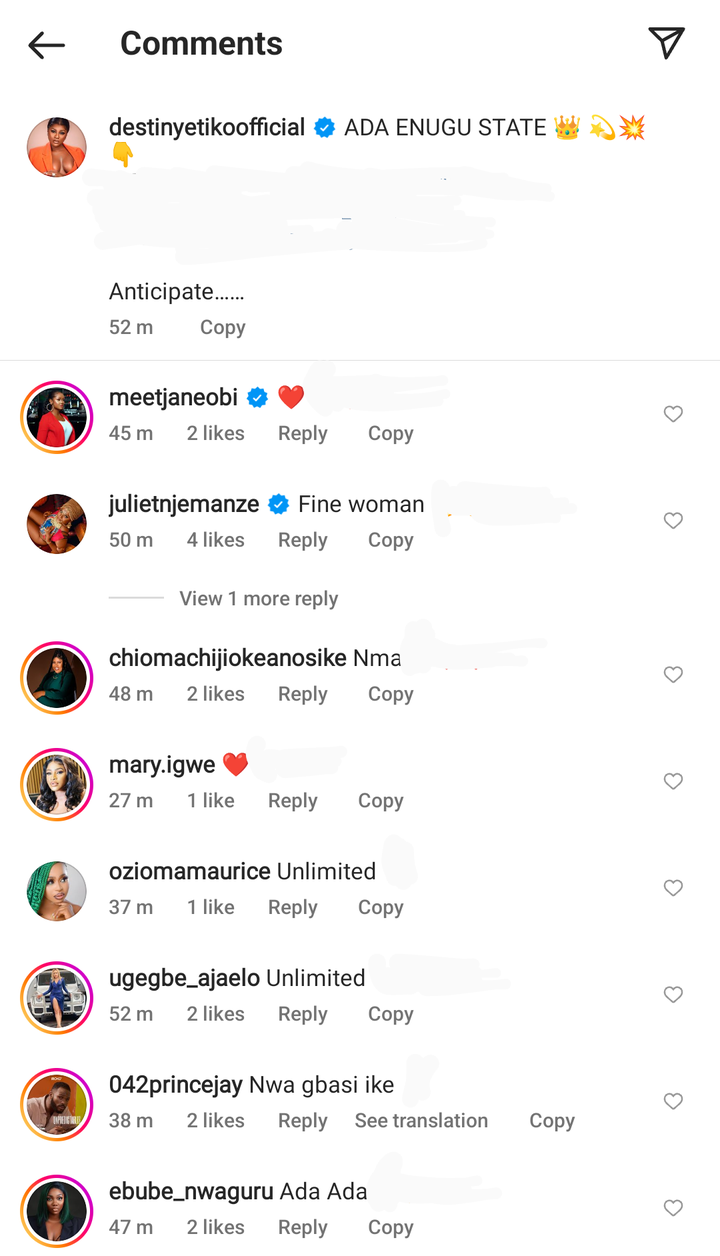
Task: Like ebube_nwaguru's Ada Ada comment
Action: 673,1208
